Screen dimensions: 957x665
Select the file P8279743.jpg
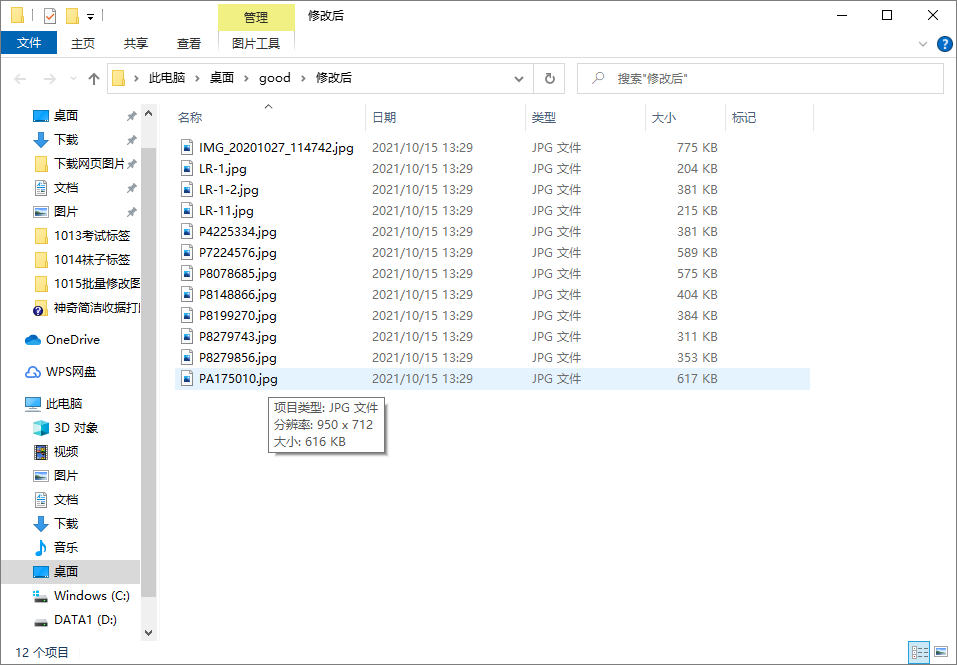point(237,337)
